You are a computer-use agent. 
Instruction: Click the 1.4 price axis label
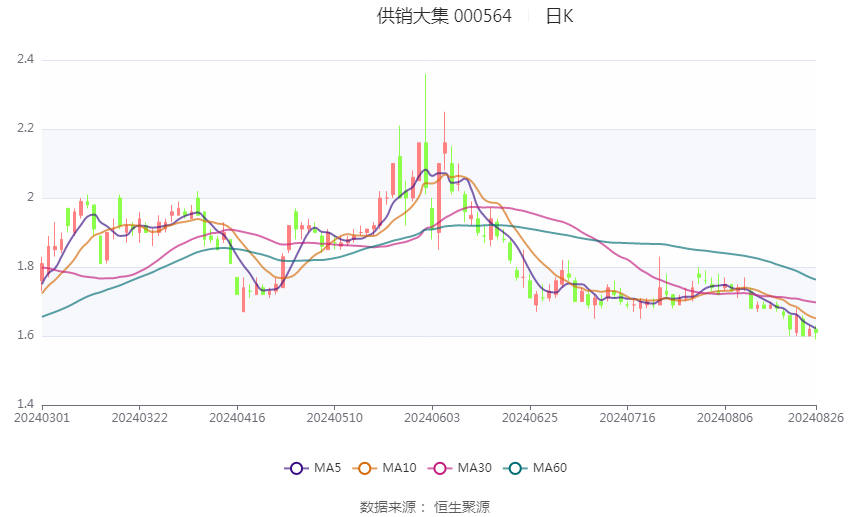pyautogui.click(x=25, y=404)
